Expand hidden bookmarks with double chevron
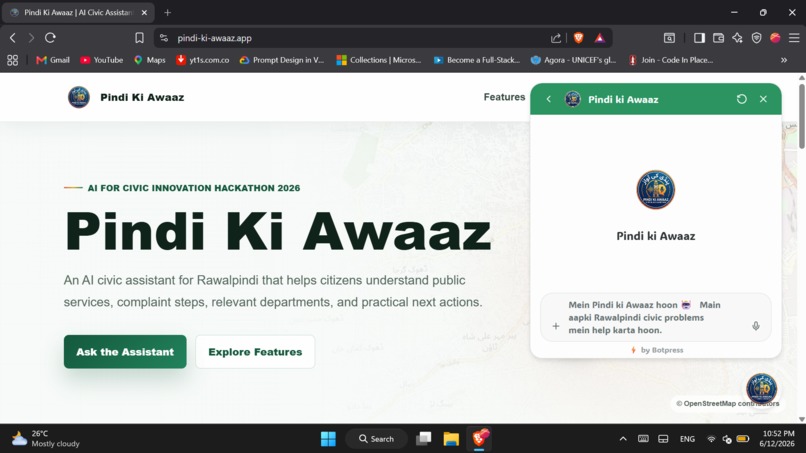The image size is (806, 453). pos(784,60)
